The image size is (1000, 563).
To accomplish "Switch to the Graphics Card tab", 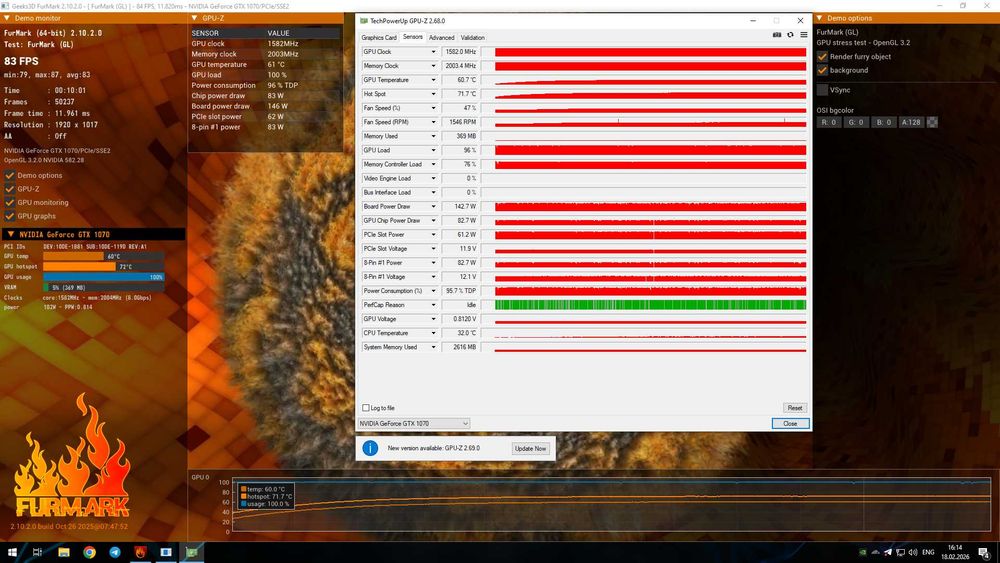I will click(x=379, y=38).
